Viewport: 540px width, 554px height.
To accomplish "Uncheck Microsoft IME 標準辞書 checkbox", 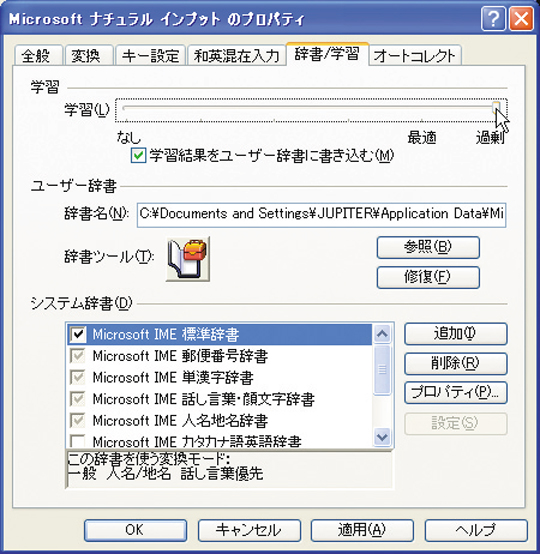I will tap(78, 334).
